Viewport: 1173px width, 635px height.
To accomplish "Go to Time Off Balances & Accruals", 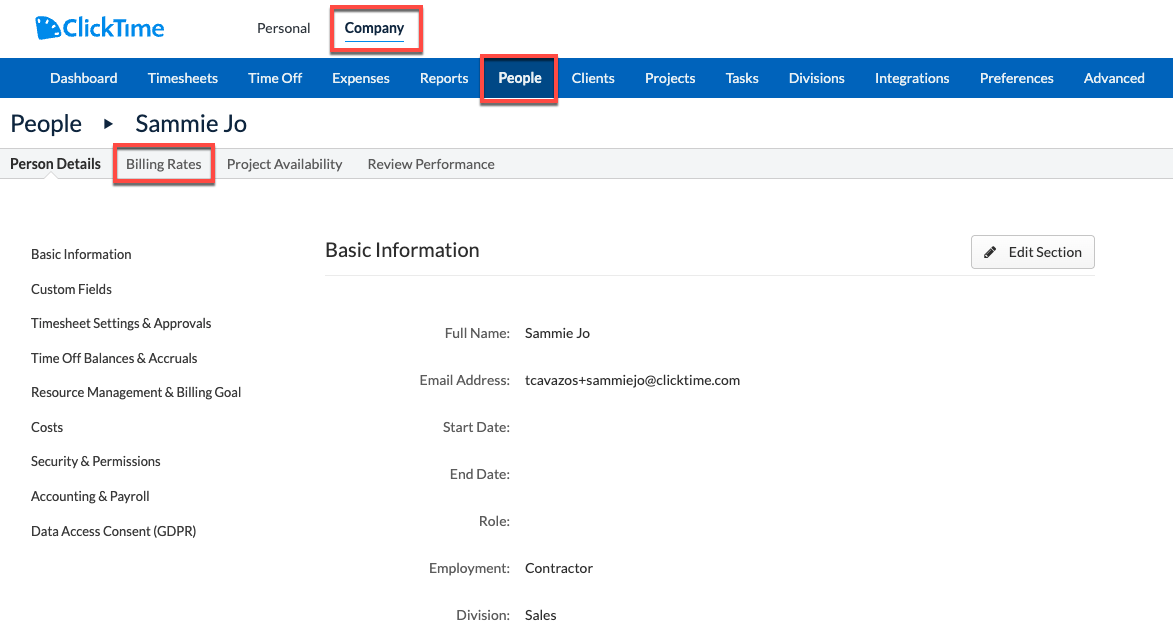I will pyautogui.click(x=114, y=358).
